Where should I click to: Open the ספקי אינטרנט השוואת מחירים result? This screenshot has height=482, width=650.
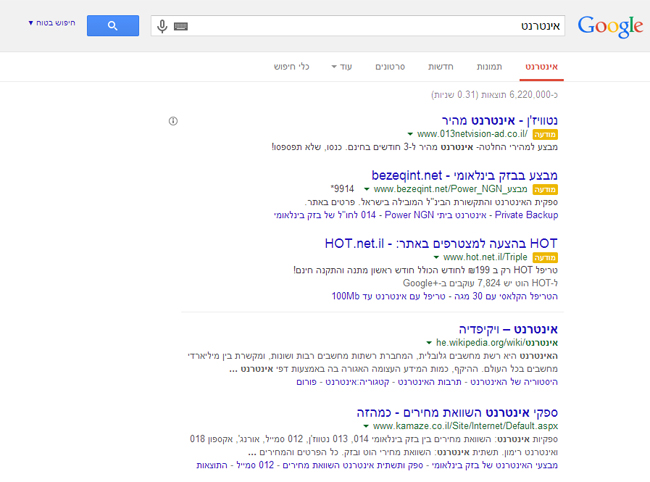point(457,413)
